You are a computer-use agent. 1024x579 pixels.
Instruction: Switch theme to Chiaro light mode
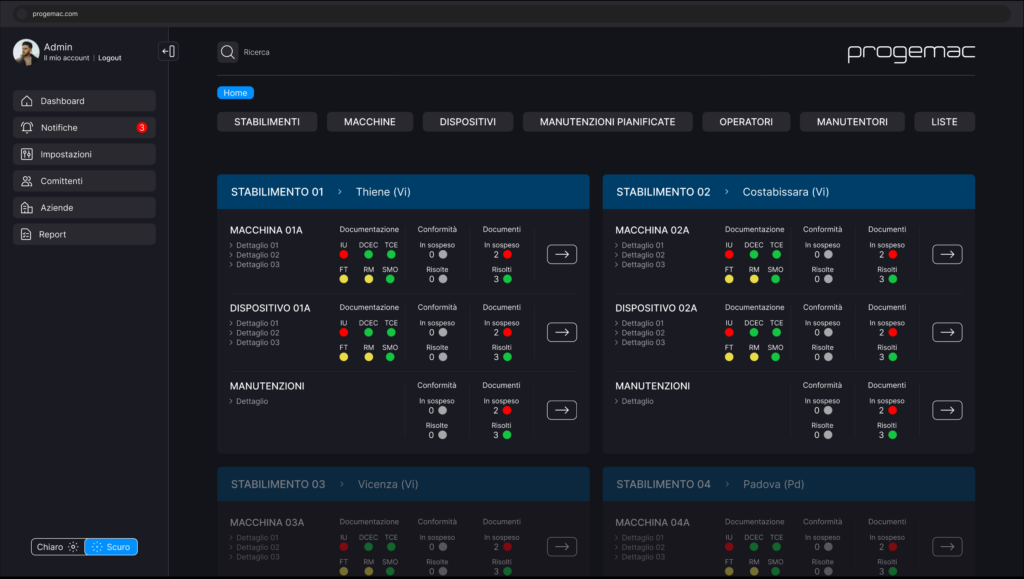[x=57, y=547]
